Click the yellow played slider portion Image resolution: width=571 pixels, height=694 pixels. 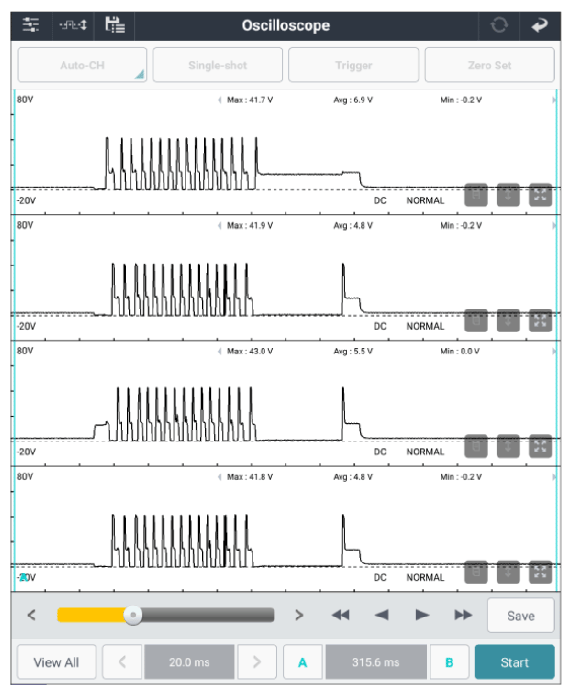(x=91, y=615)
